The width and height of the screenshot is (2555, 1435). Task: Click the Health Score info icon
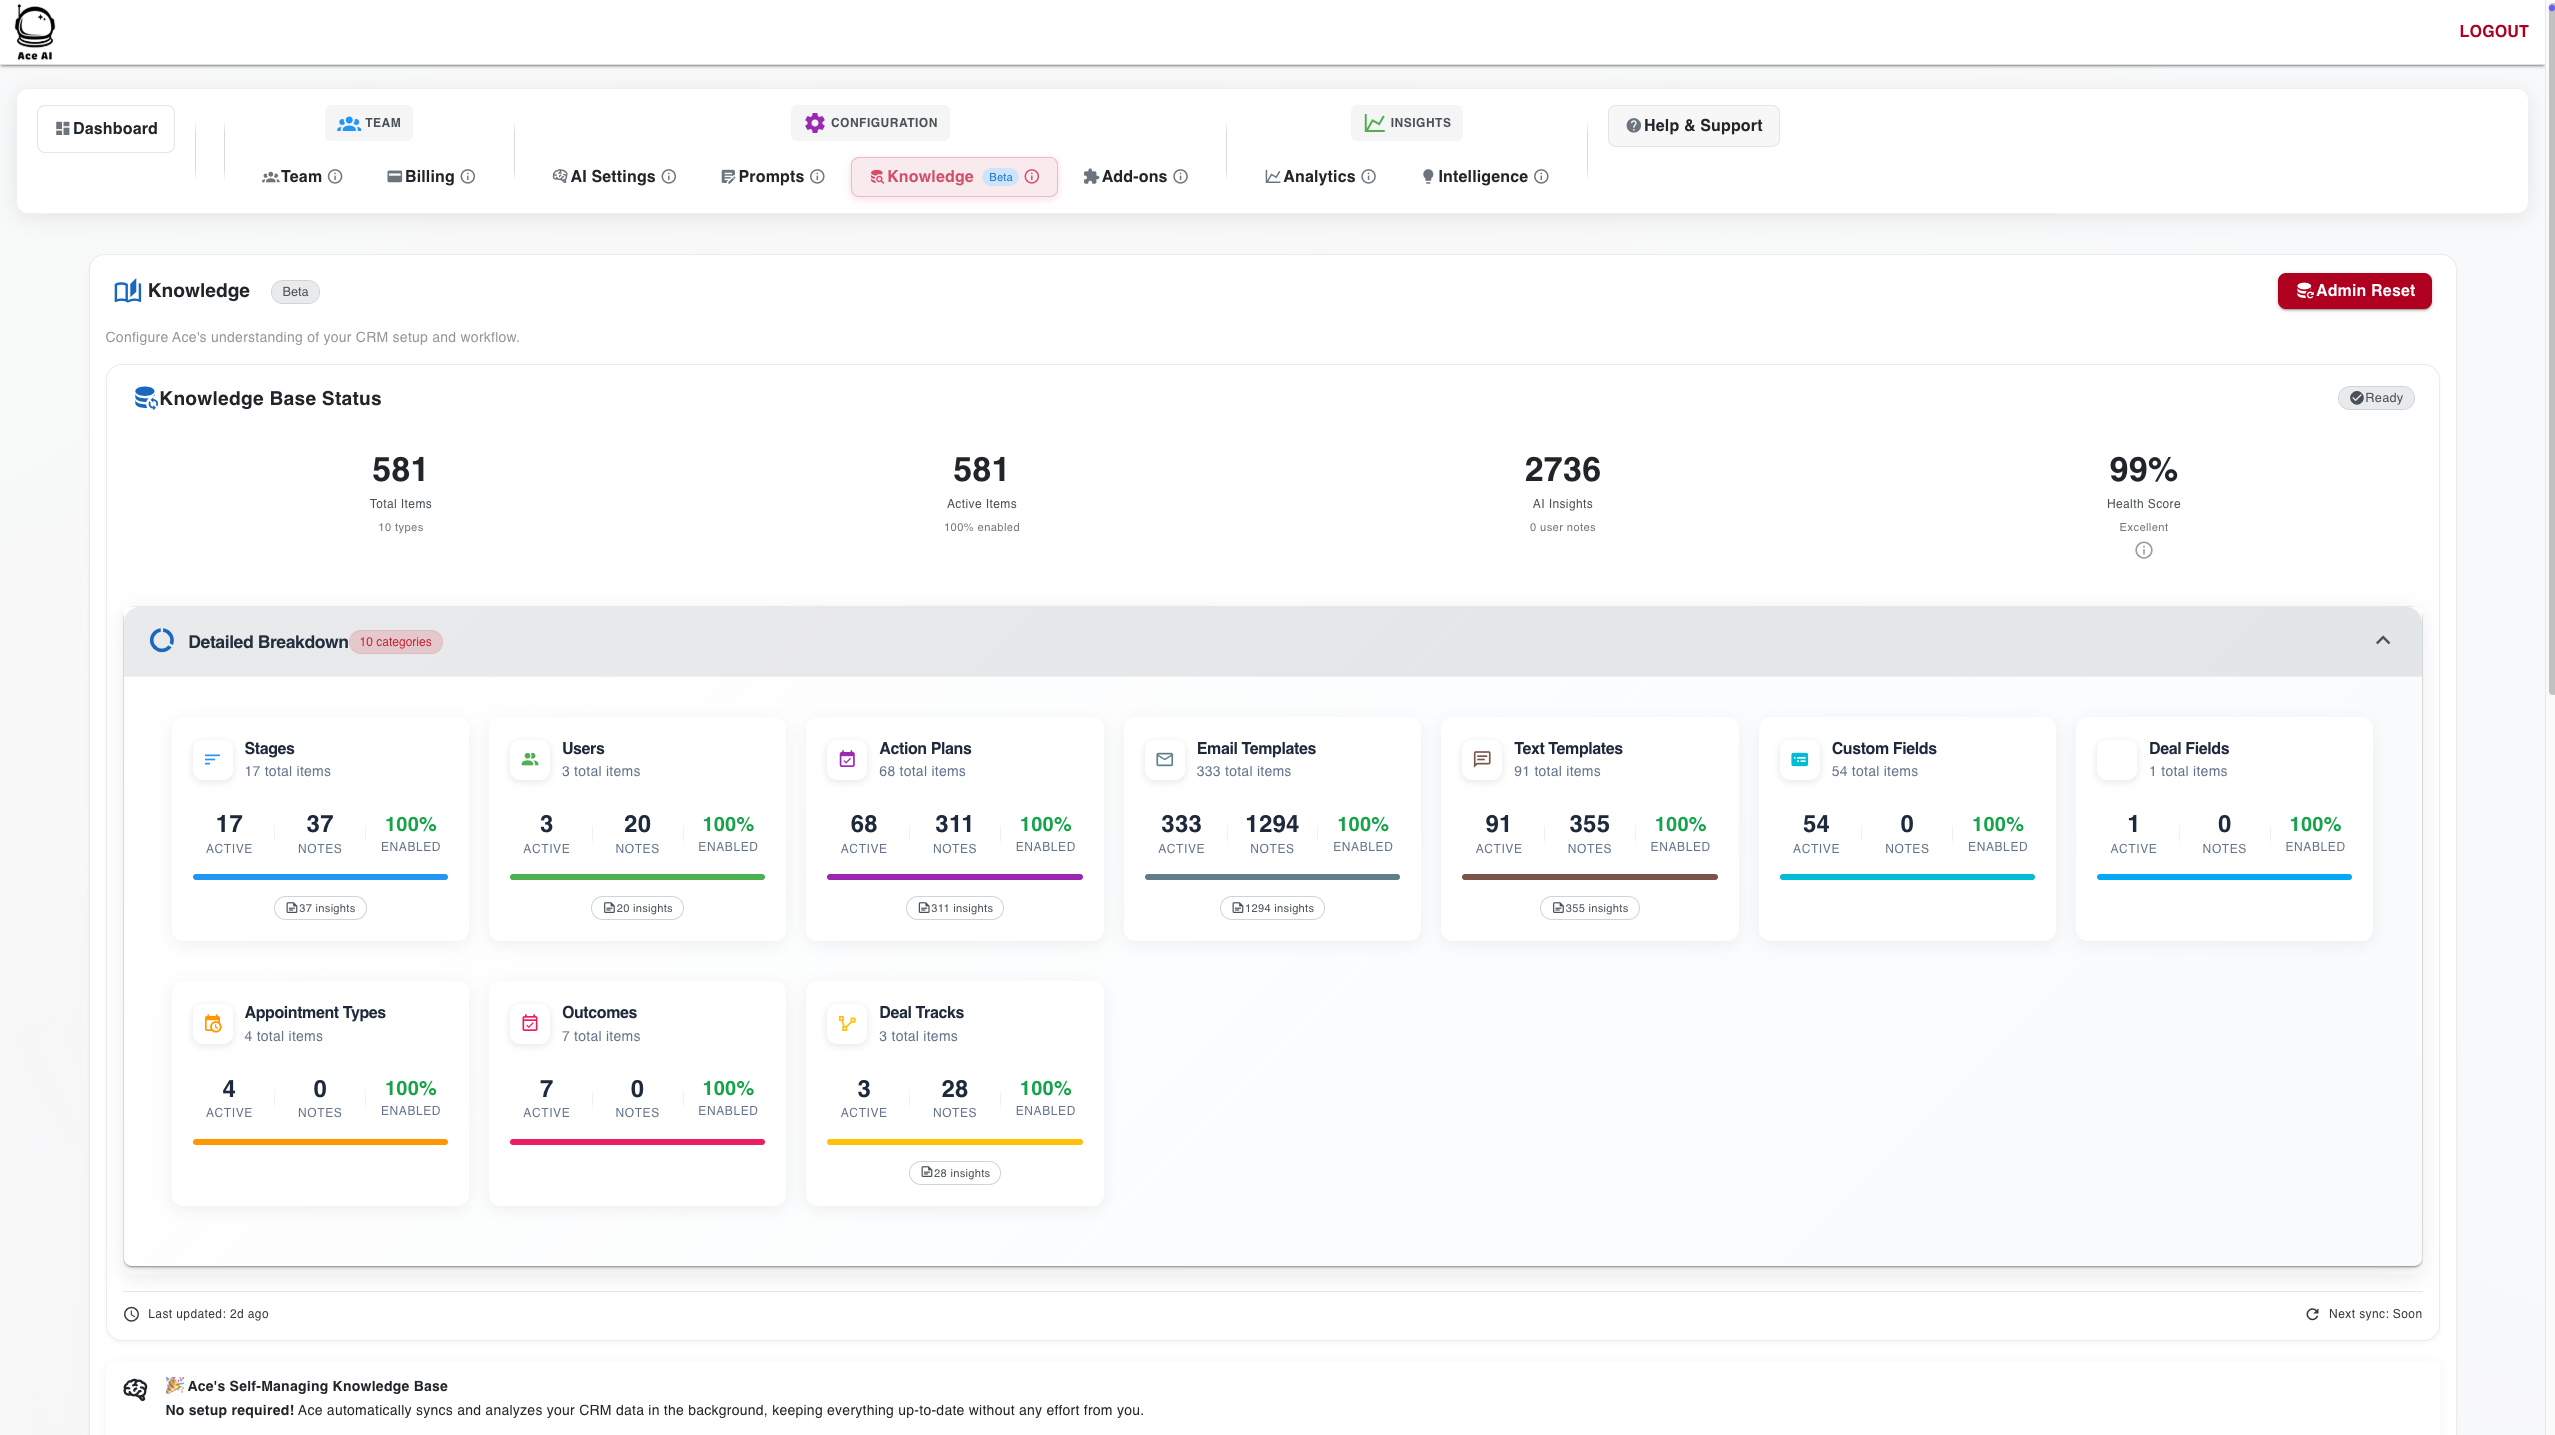2143,551
